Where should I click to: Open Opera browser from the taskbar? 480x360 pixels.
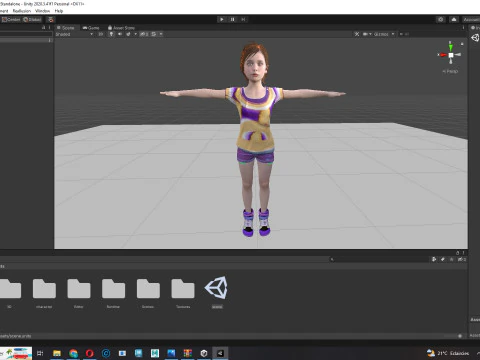click(90, 353)
